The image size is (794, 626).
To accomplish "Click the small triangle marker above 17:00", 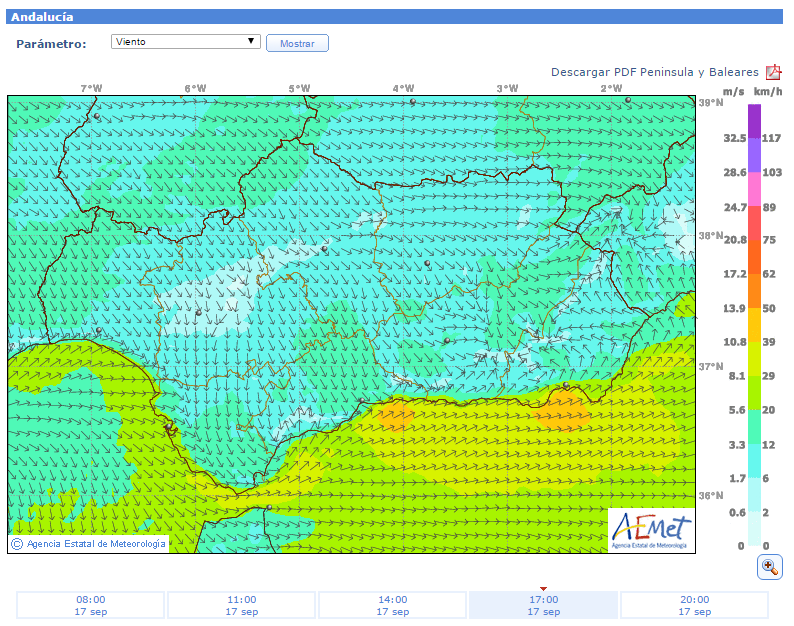I will pos(543,588).
